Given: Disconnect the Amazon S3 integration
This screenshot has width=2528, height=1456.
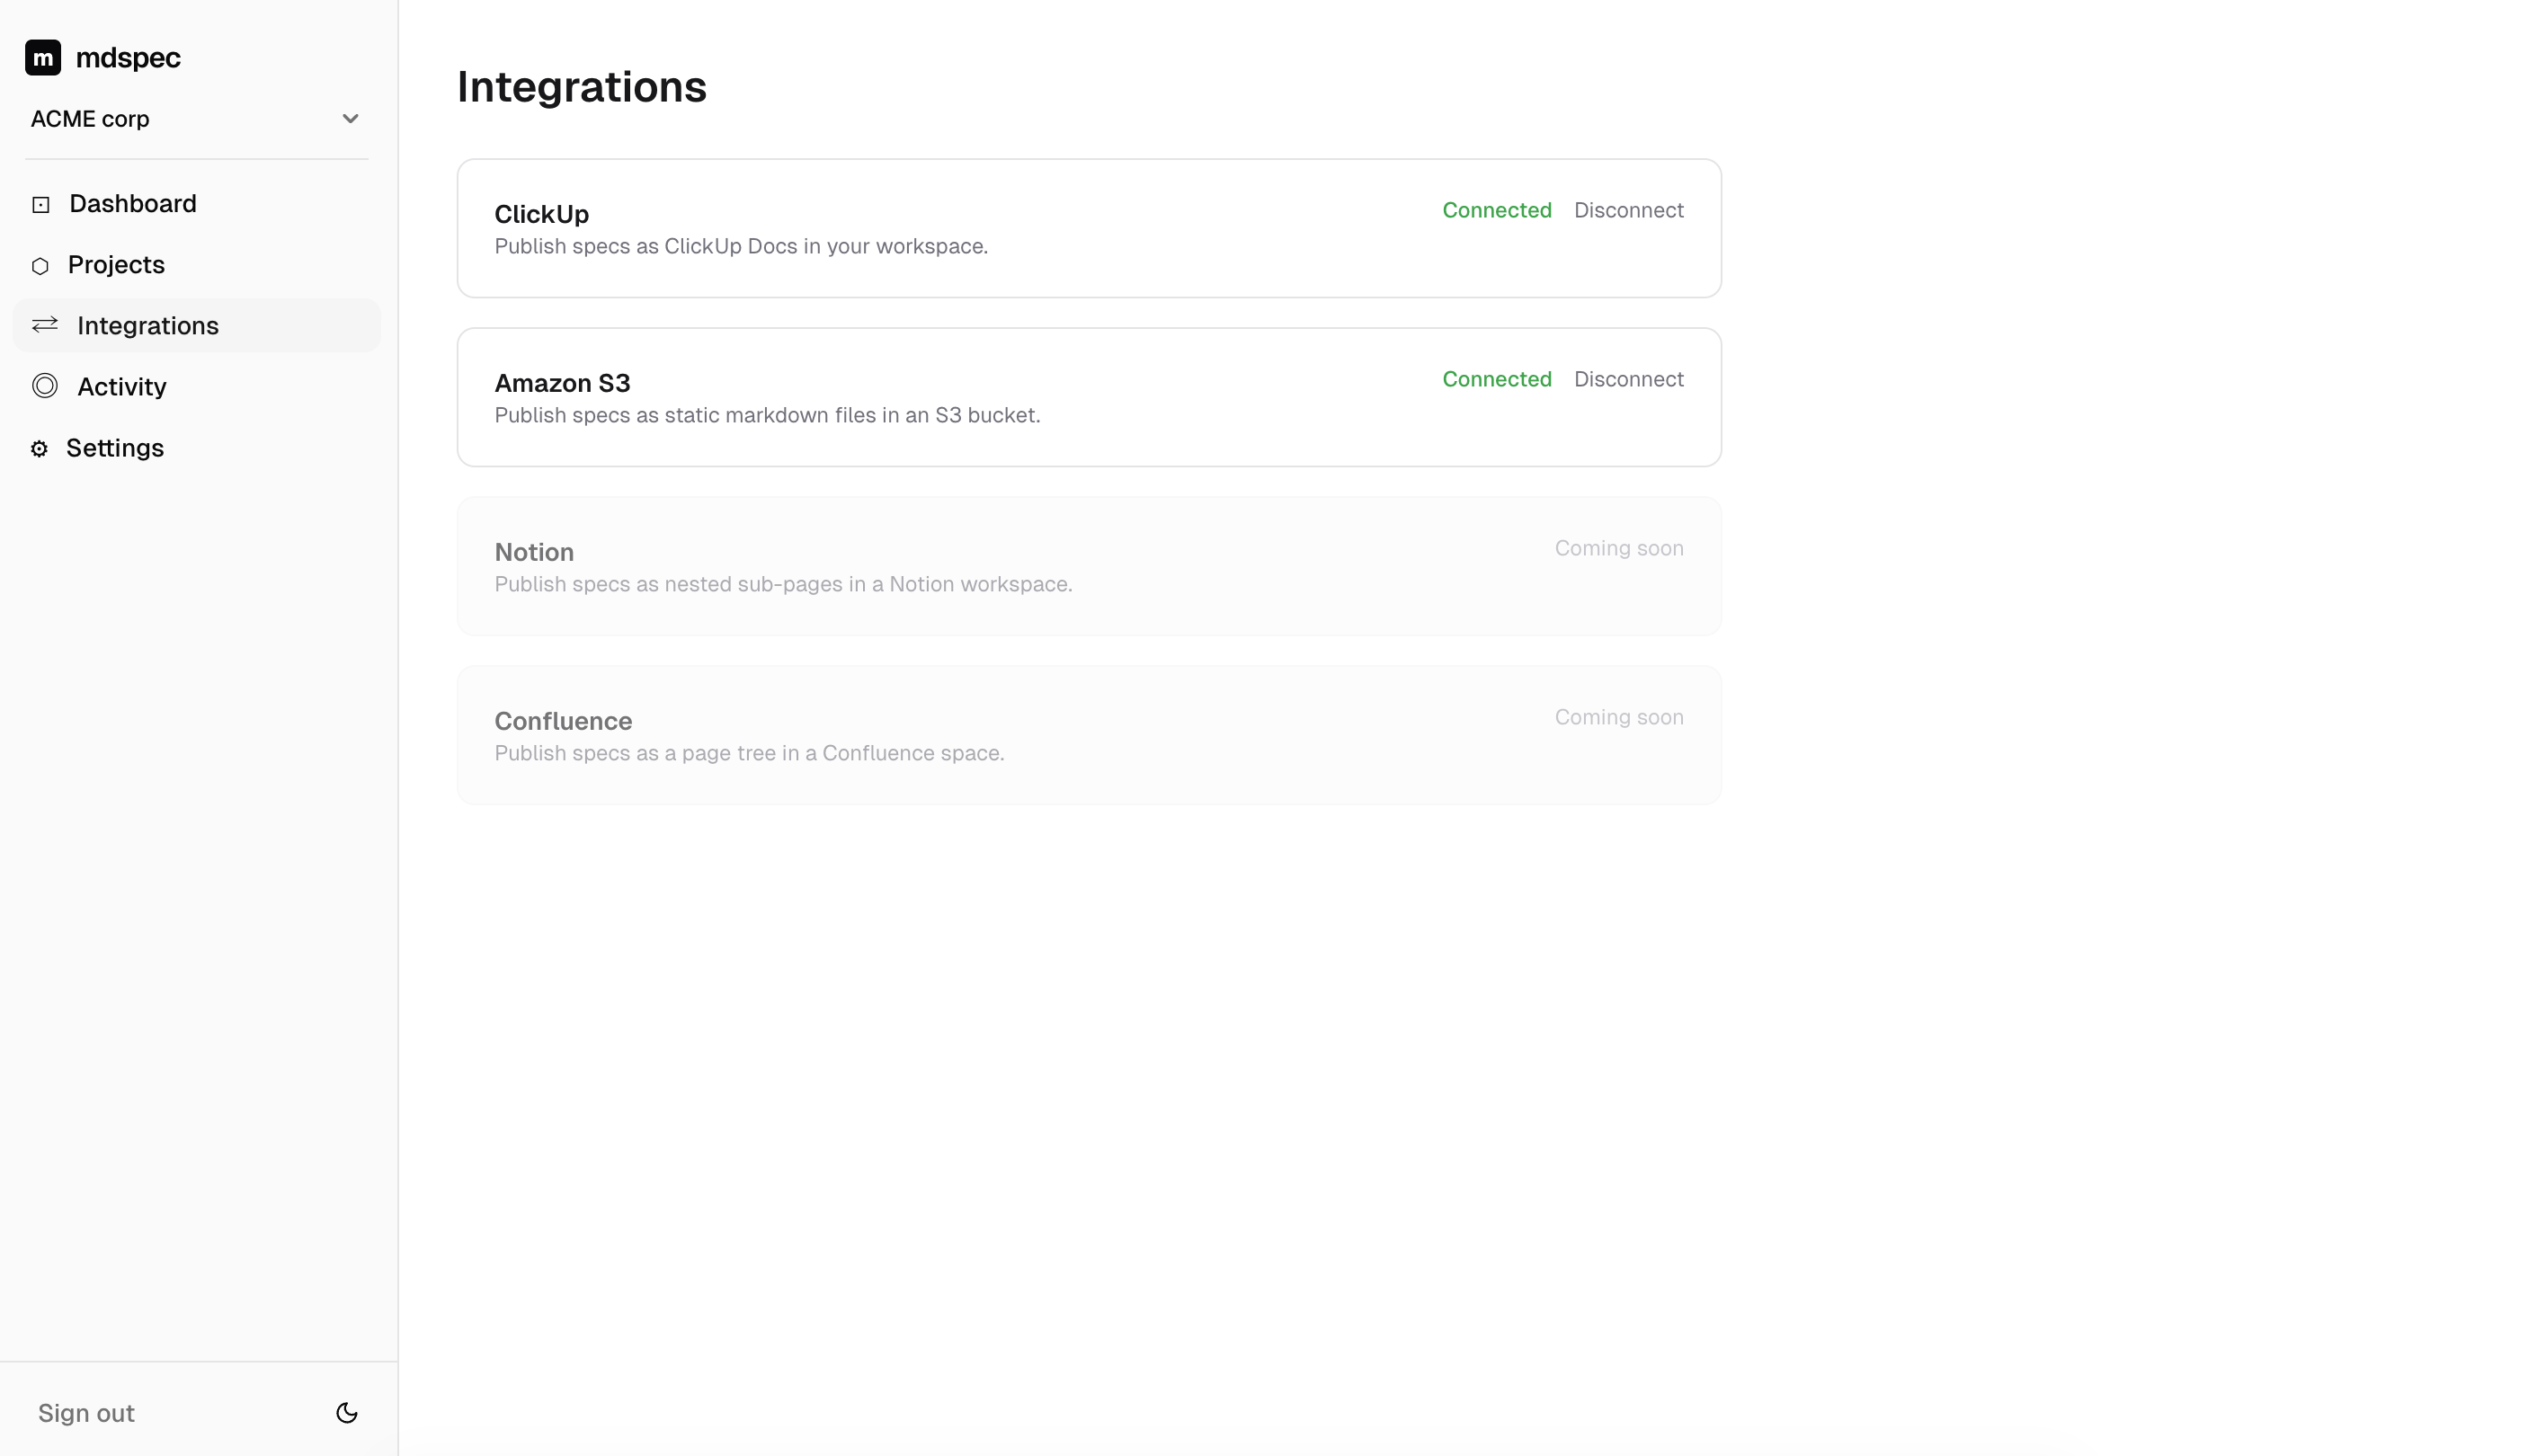Looking at the screenshot, I should coord(1628,379).
